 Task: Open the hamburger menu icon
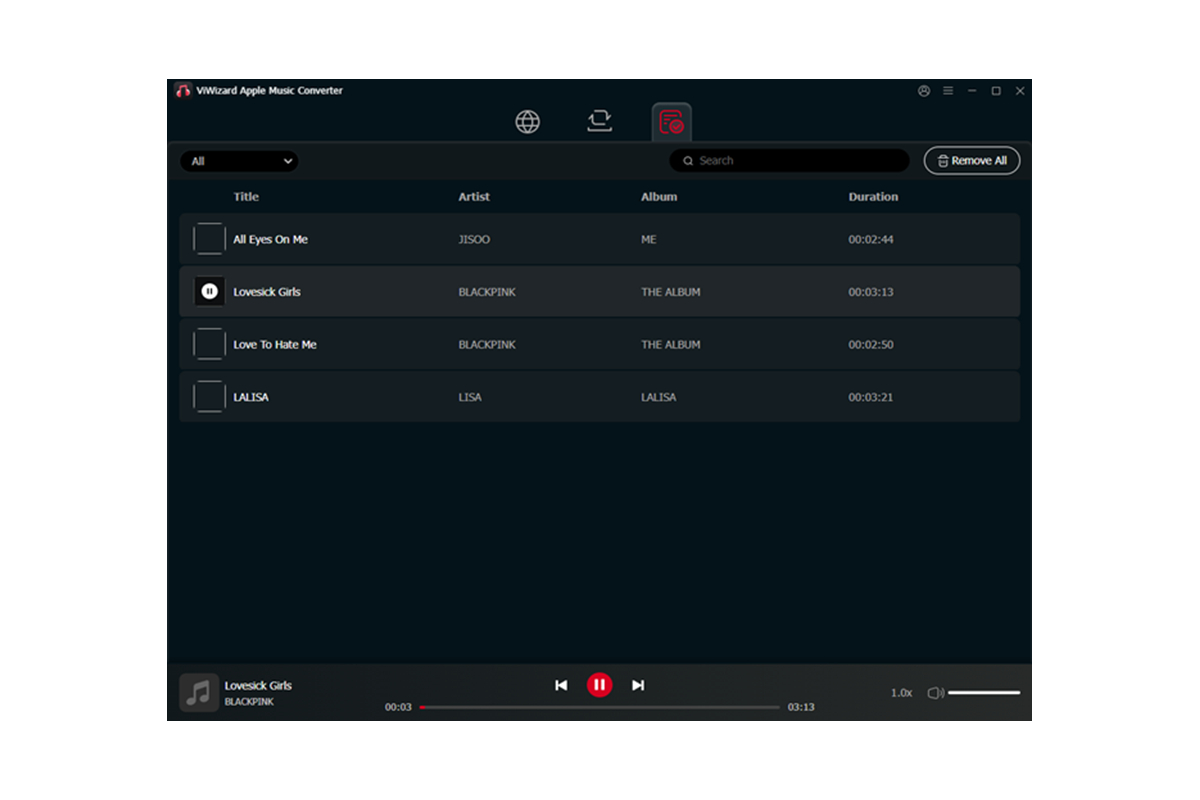[x=948, y=91]
